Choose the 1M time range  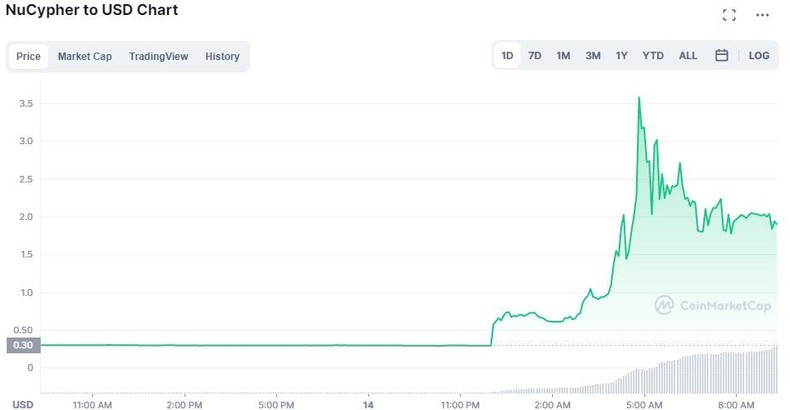(x=563, y=56)
